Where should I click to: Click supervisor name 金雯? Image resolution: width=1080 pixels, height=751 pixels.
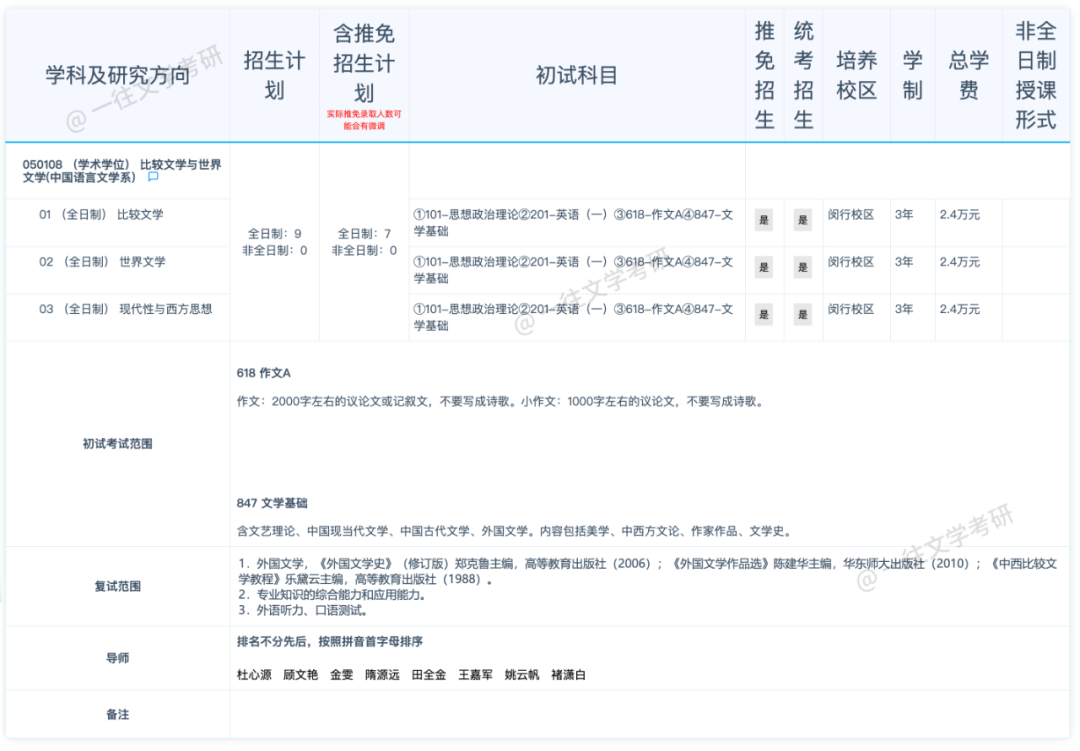[341, 675]
